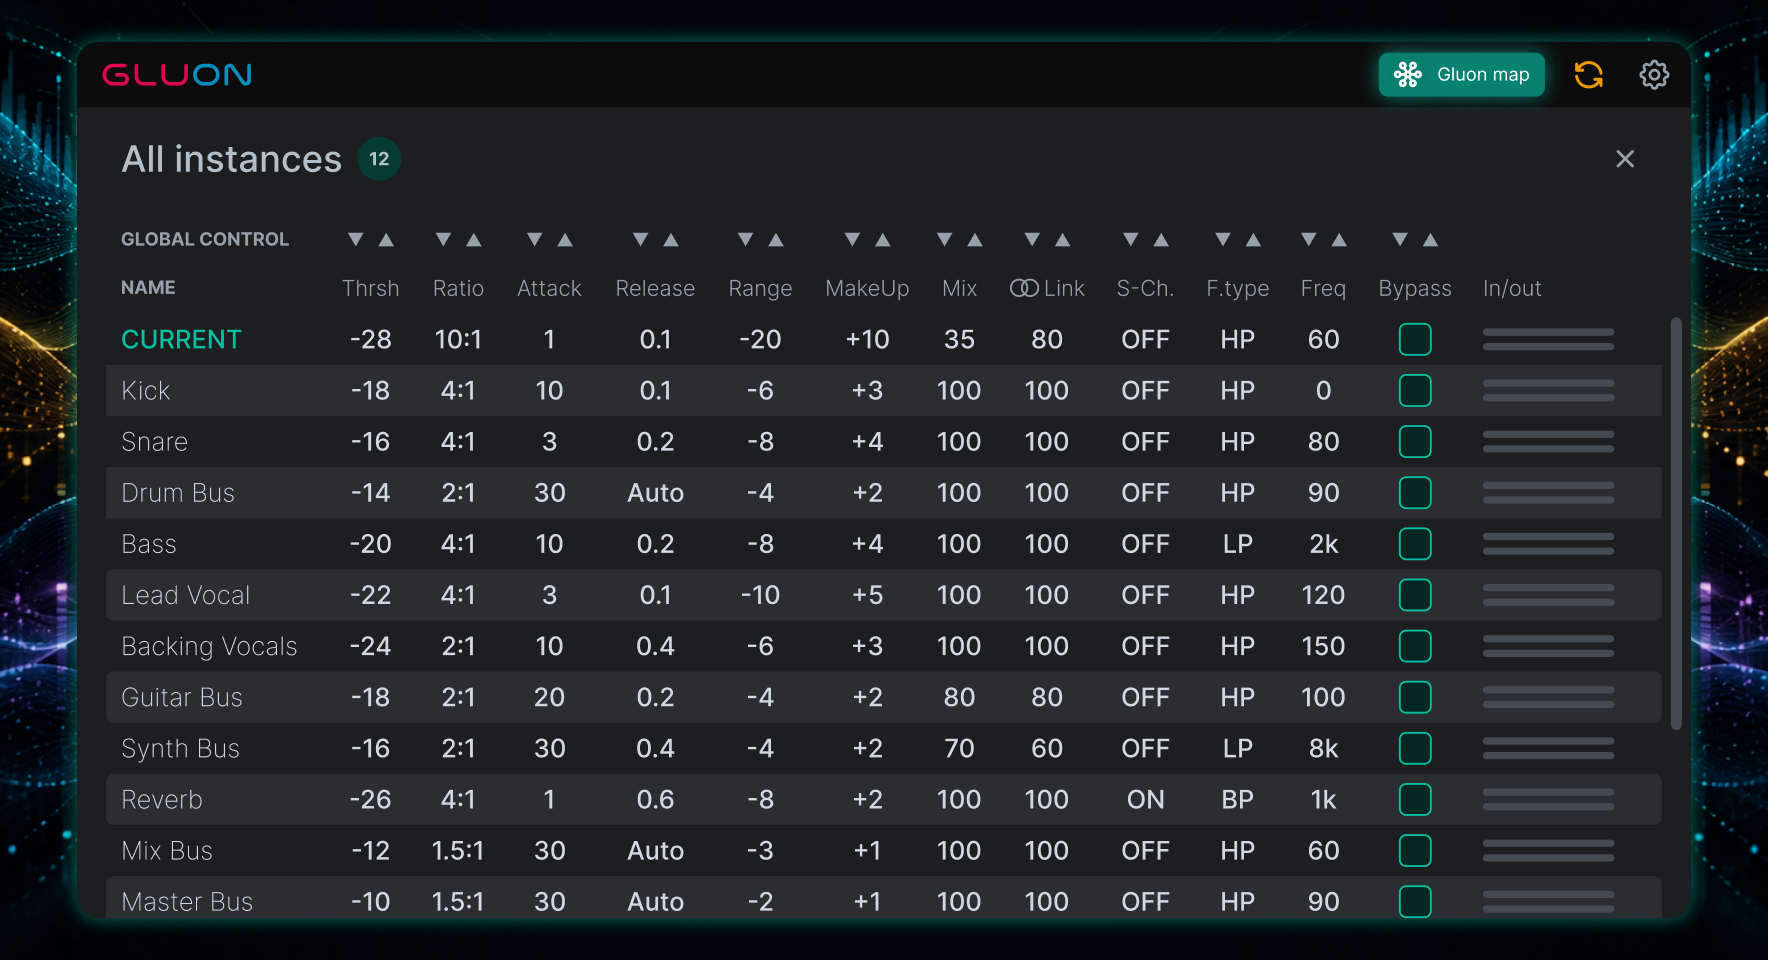Select the Drum Bus instance row
Viewport: 1768px width, 960px height.
(x=884, y=493)
